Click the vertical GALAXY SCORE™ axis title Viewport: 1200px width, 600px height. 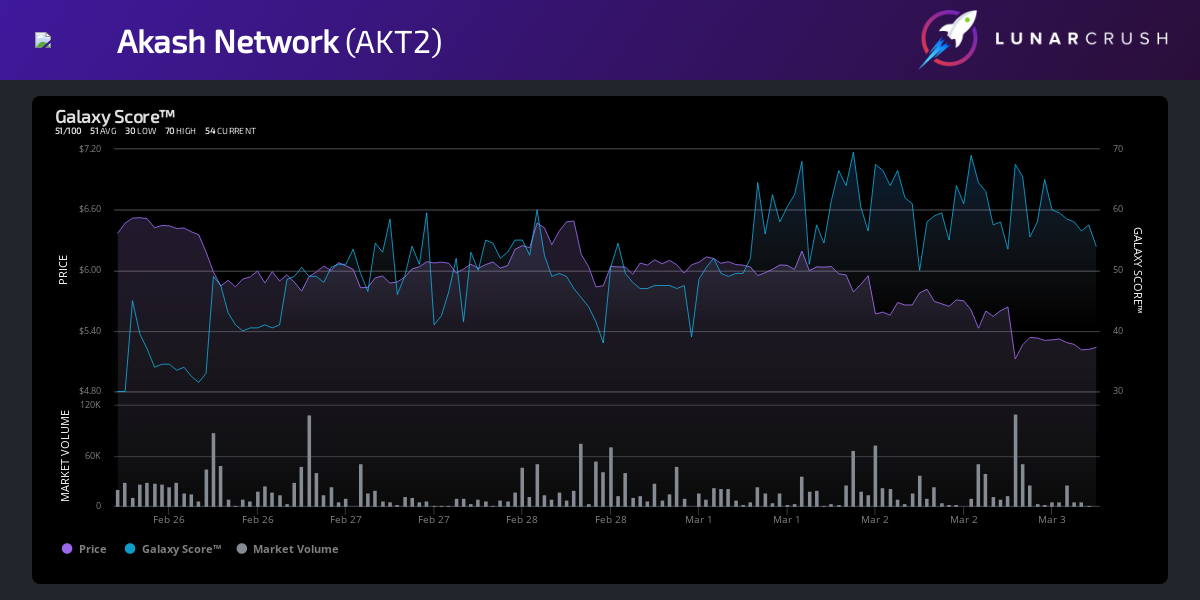click(1137, 270)
